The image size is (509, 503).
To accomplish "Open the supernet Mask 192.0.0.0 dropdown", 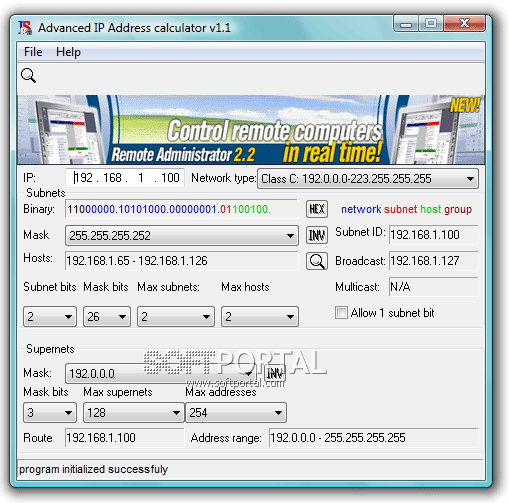I will [x=161, y=373].
